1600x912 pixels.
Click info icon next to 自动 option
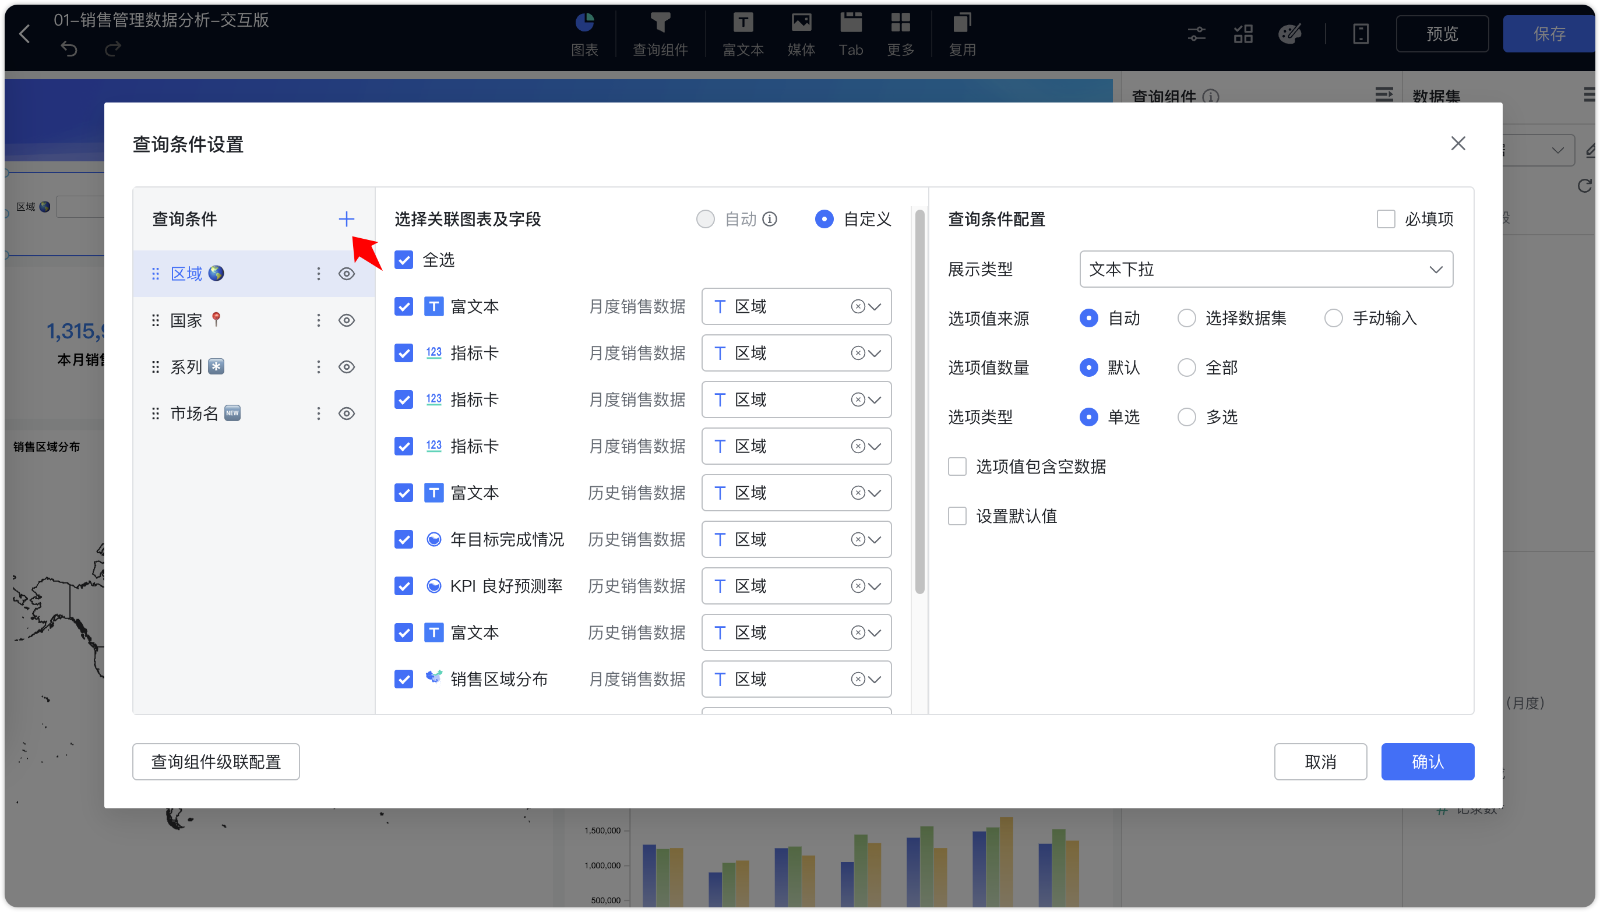pyautogui.click(x=770, y=219)
